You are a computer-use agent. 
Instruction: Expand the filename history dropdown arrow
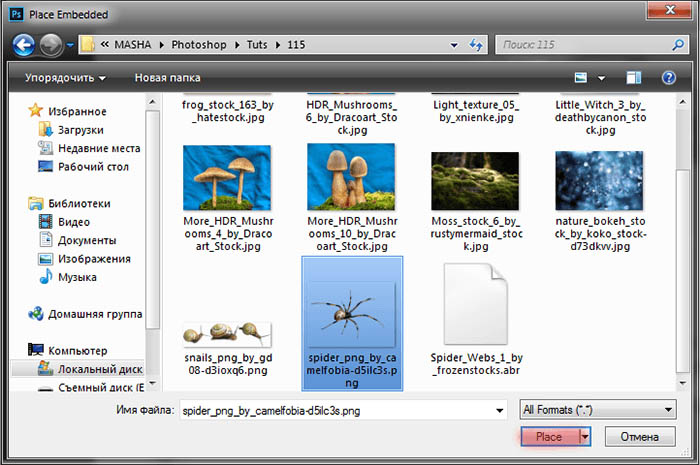[500, 411]
